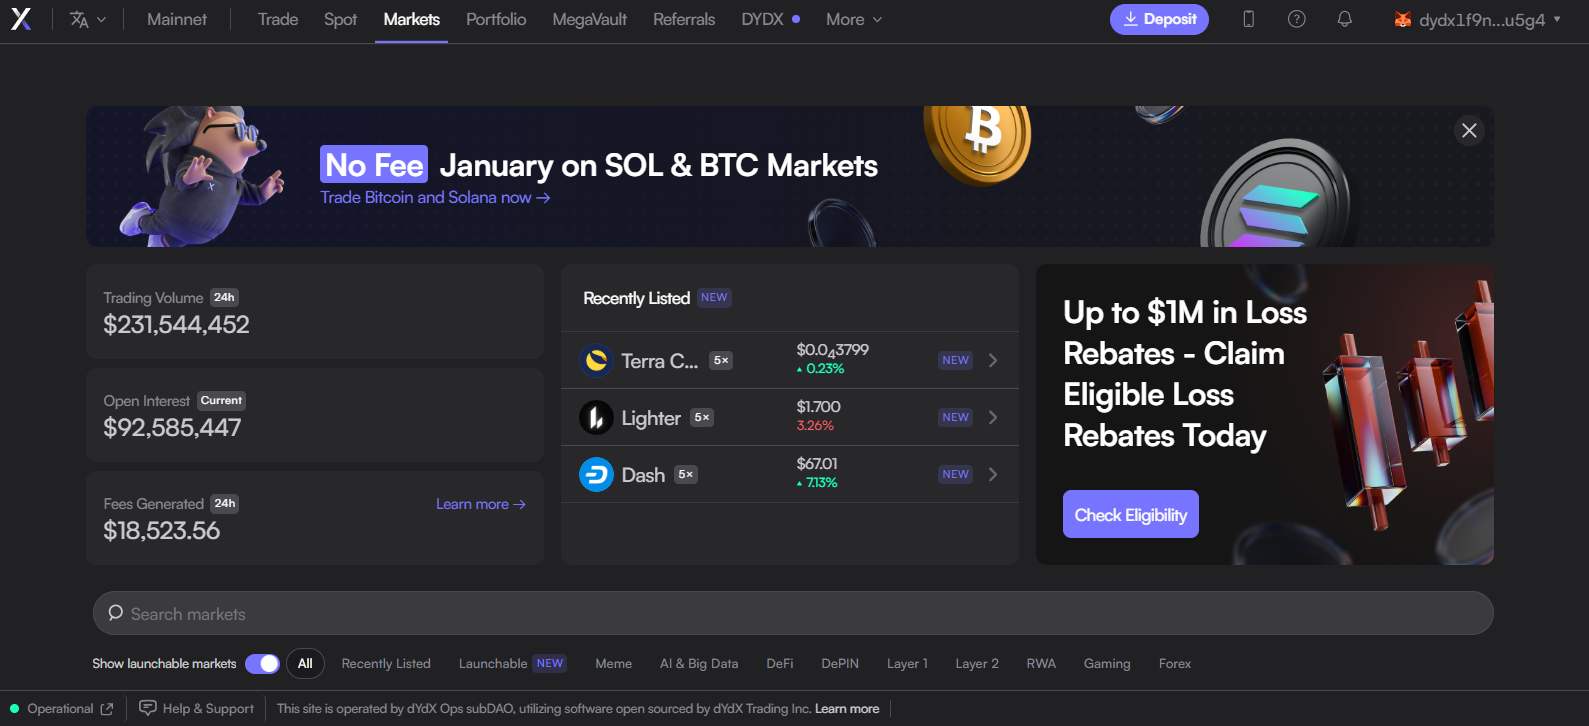Click the dYdX logo icon
Image resolution: width=1589 pixels, height=726 pixels.
21,19
